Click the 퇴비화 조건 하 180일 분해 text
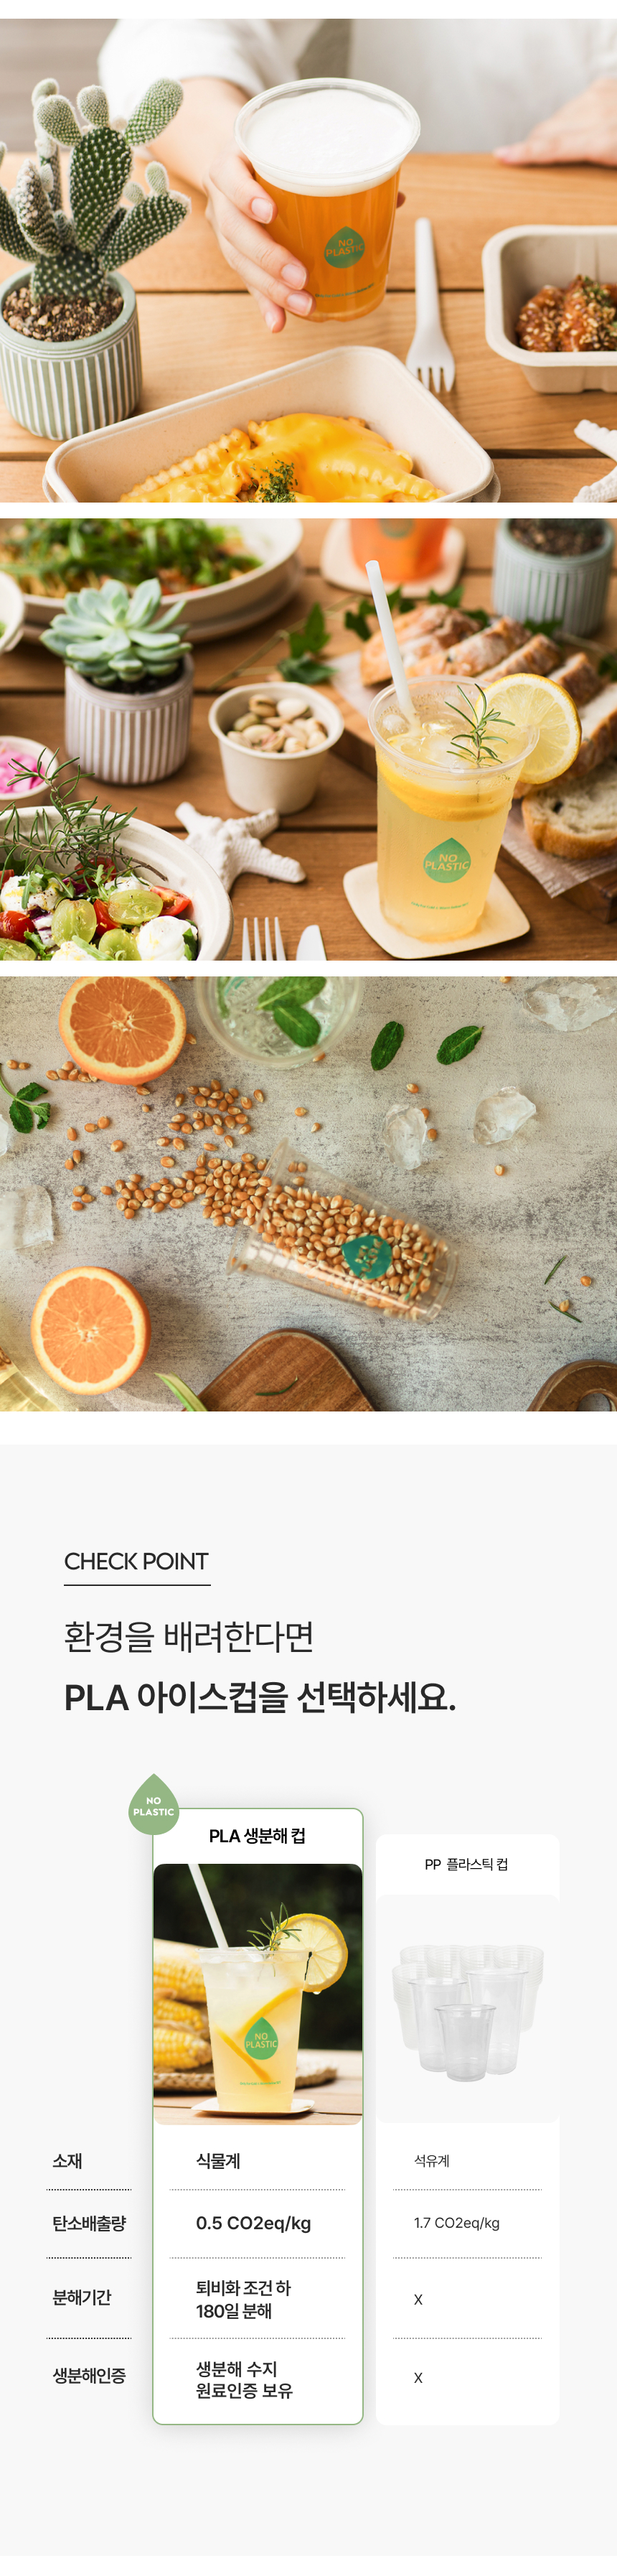 coord(243,2299)
